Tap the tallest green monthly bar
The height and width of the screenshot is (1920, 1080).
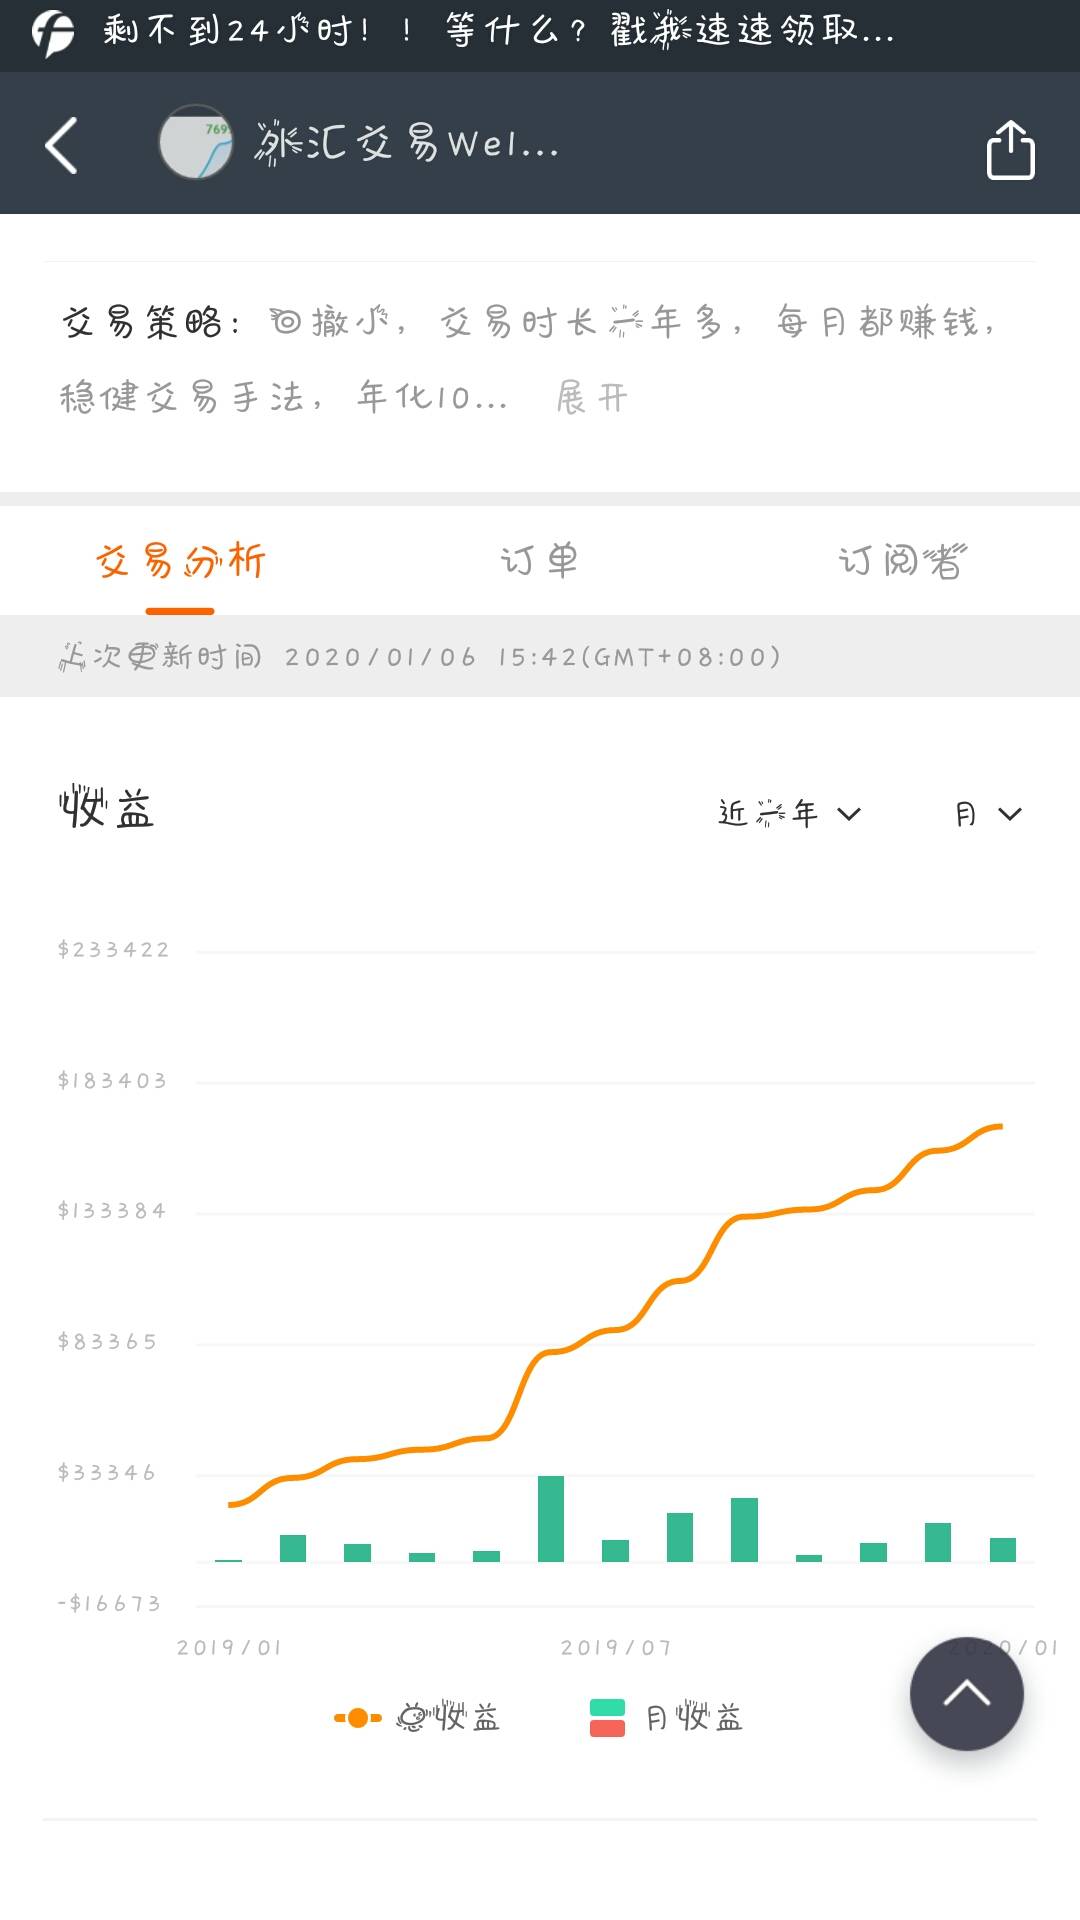click(550, 1518)
